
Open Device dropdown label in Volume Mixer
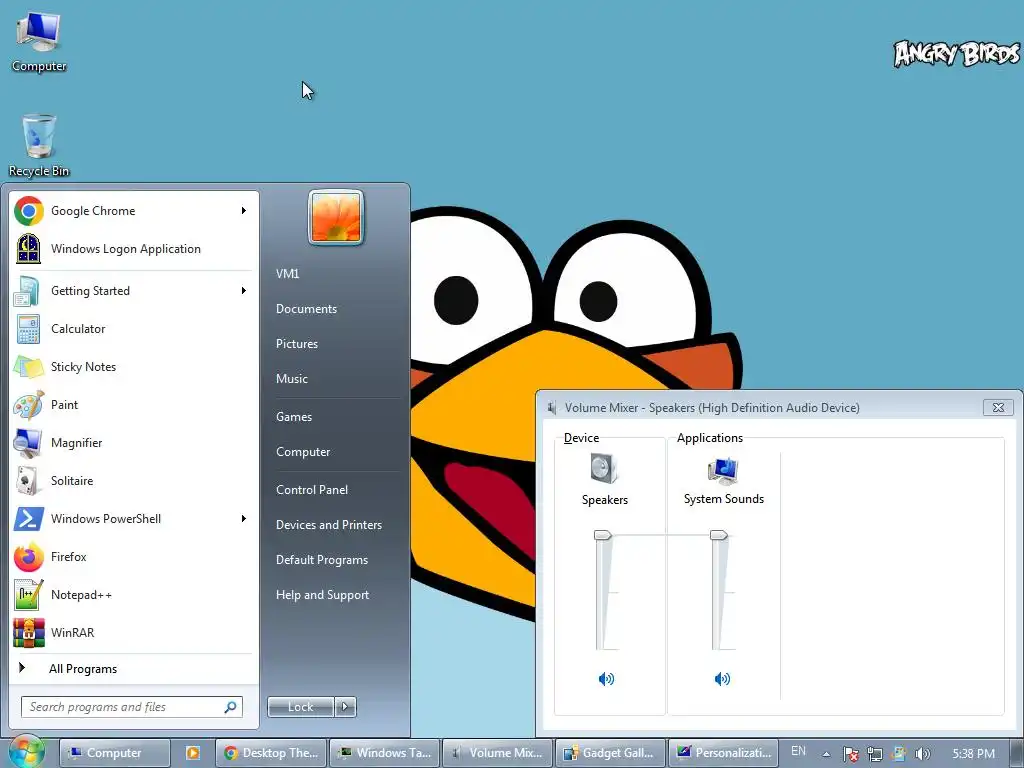click(x=581, y=438)
